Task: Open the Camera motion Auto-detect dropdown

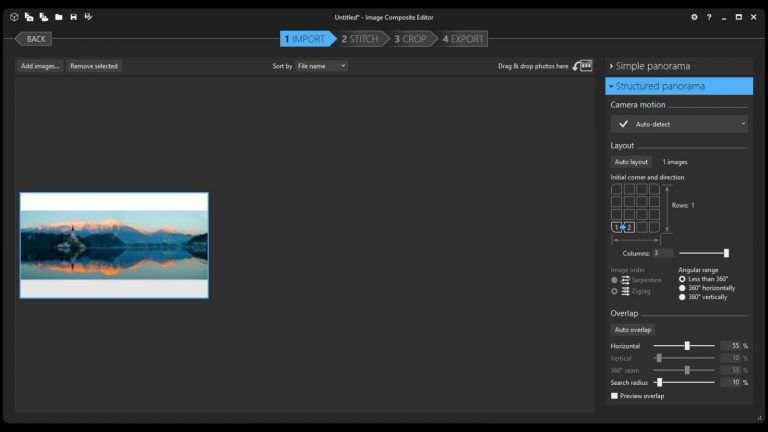Action: (679, 124)
